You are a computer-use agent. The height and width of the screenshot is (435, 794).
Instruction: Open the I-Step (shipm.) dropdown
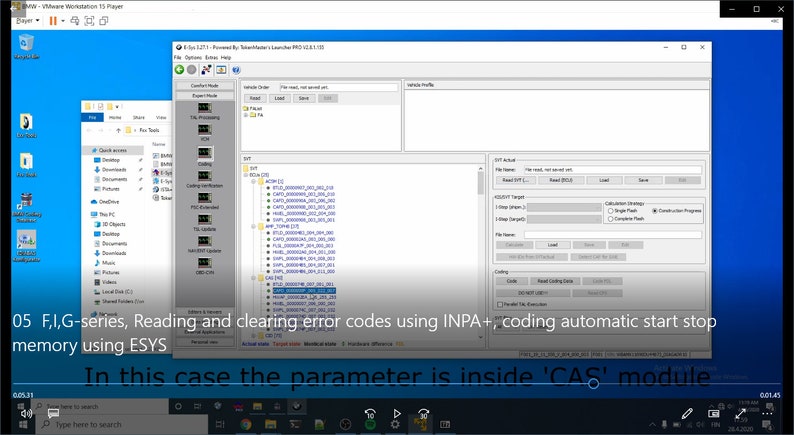[x=564, y=207]
